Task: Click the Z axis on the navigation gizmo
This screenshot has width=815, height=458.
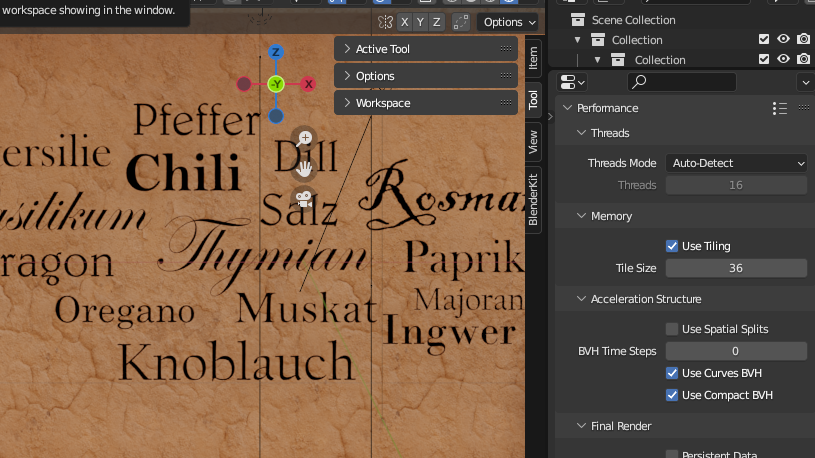Action: (276, 52)
